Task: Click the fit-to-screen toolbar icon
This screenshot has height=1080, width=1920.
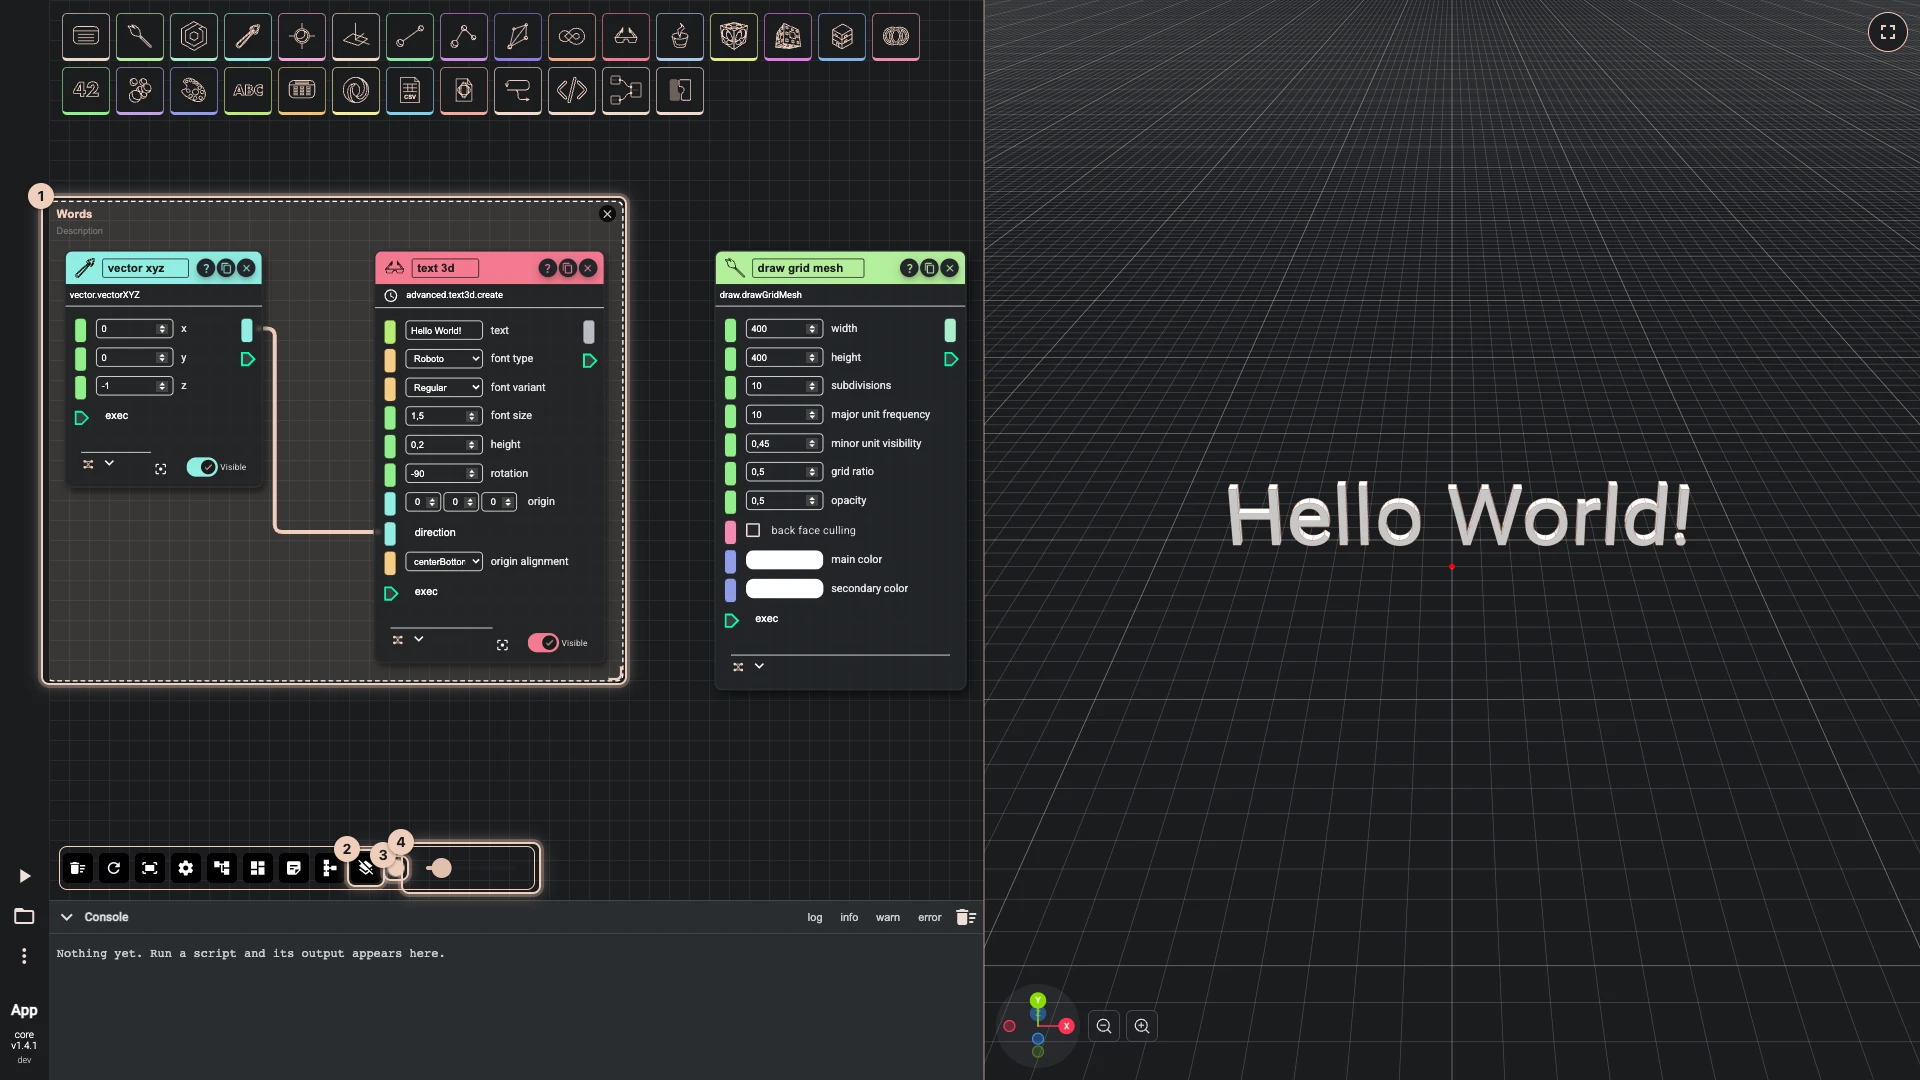Action: [x=150, y=868]
